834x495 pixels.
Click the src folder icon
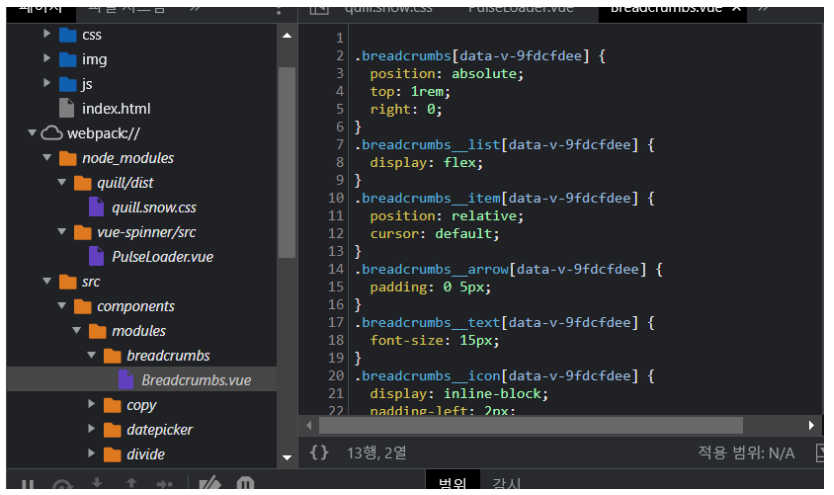tap(68, 282)
